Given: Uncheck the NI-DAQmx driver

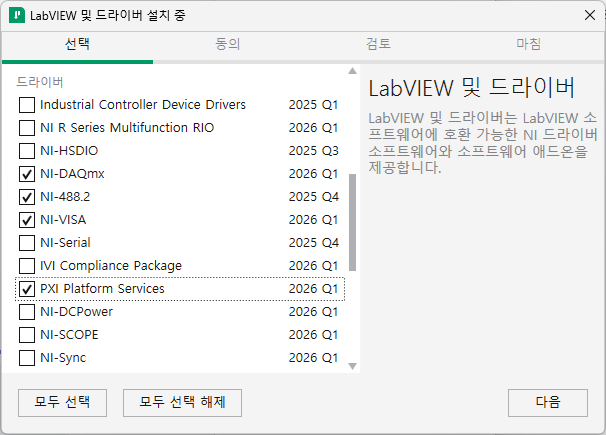Looking at the screenshot, I should (x=27, y=174).
